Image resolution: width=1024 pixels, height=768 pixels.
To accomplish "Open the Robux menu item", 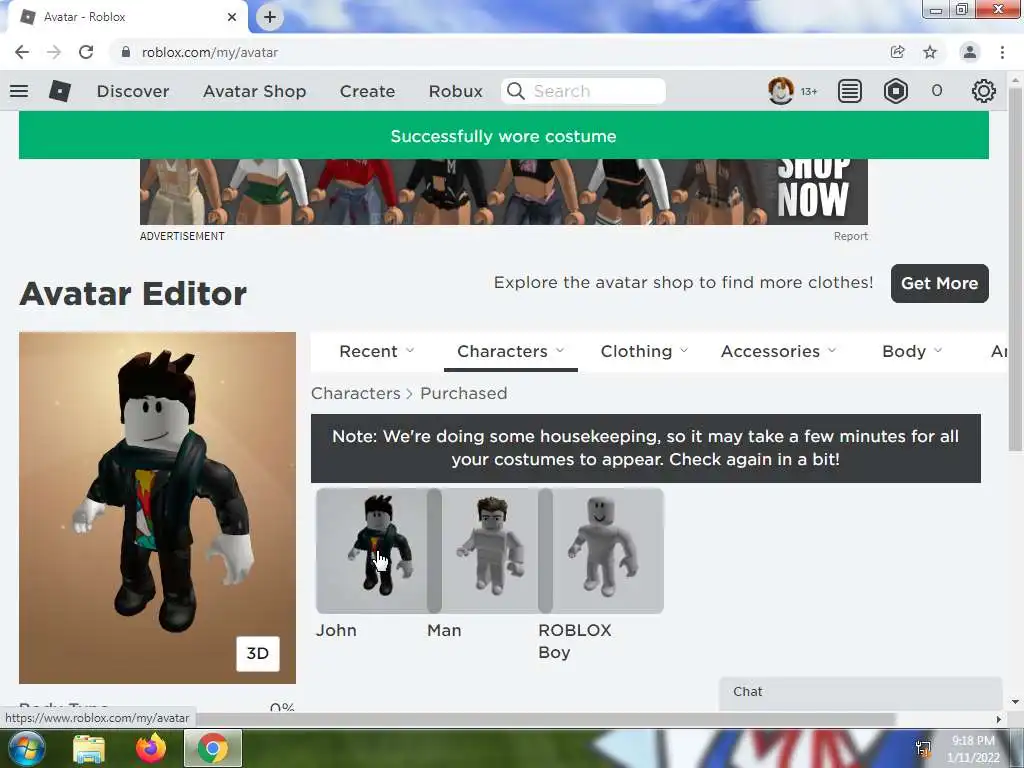I will click(x=456, y=91).
